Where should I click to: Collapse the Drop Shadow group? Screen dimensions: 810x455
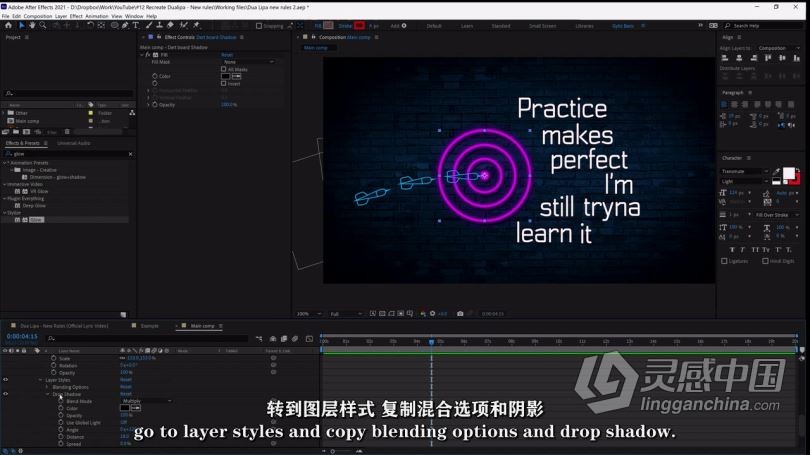48,394
